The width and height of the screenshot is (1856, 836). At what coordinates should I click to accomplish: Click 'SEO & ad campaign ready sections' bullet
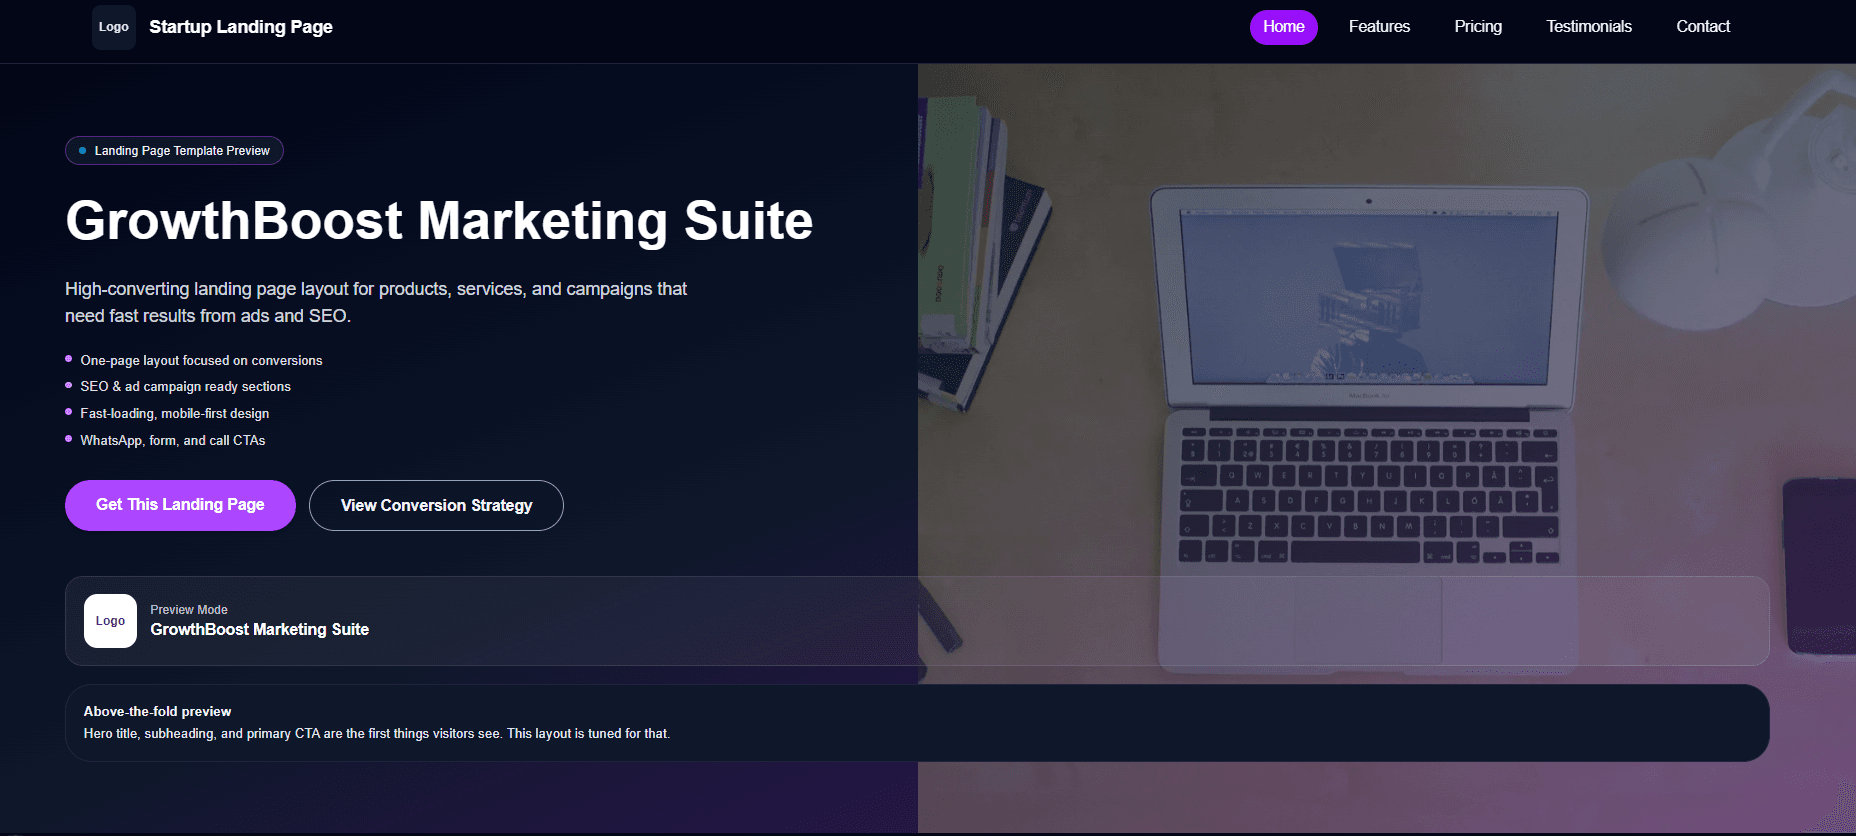(x=185, y=386)
